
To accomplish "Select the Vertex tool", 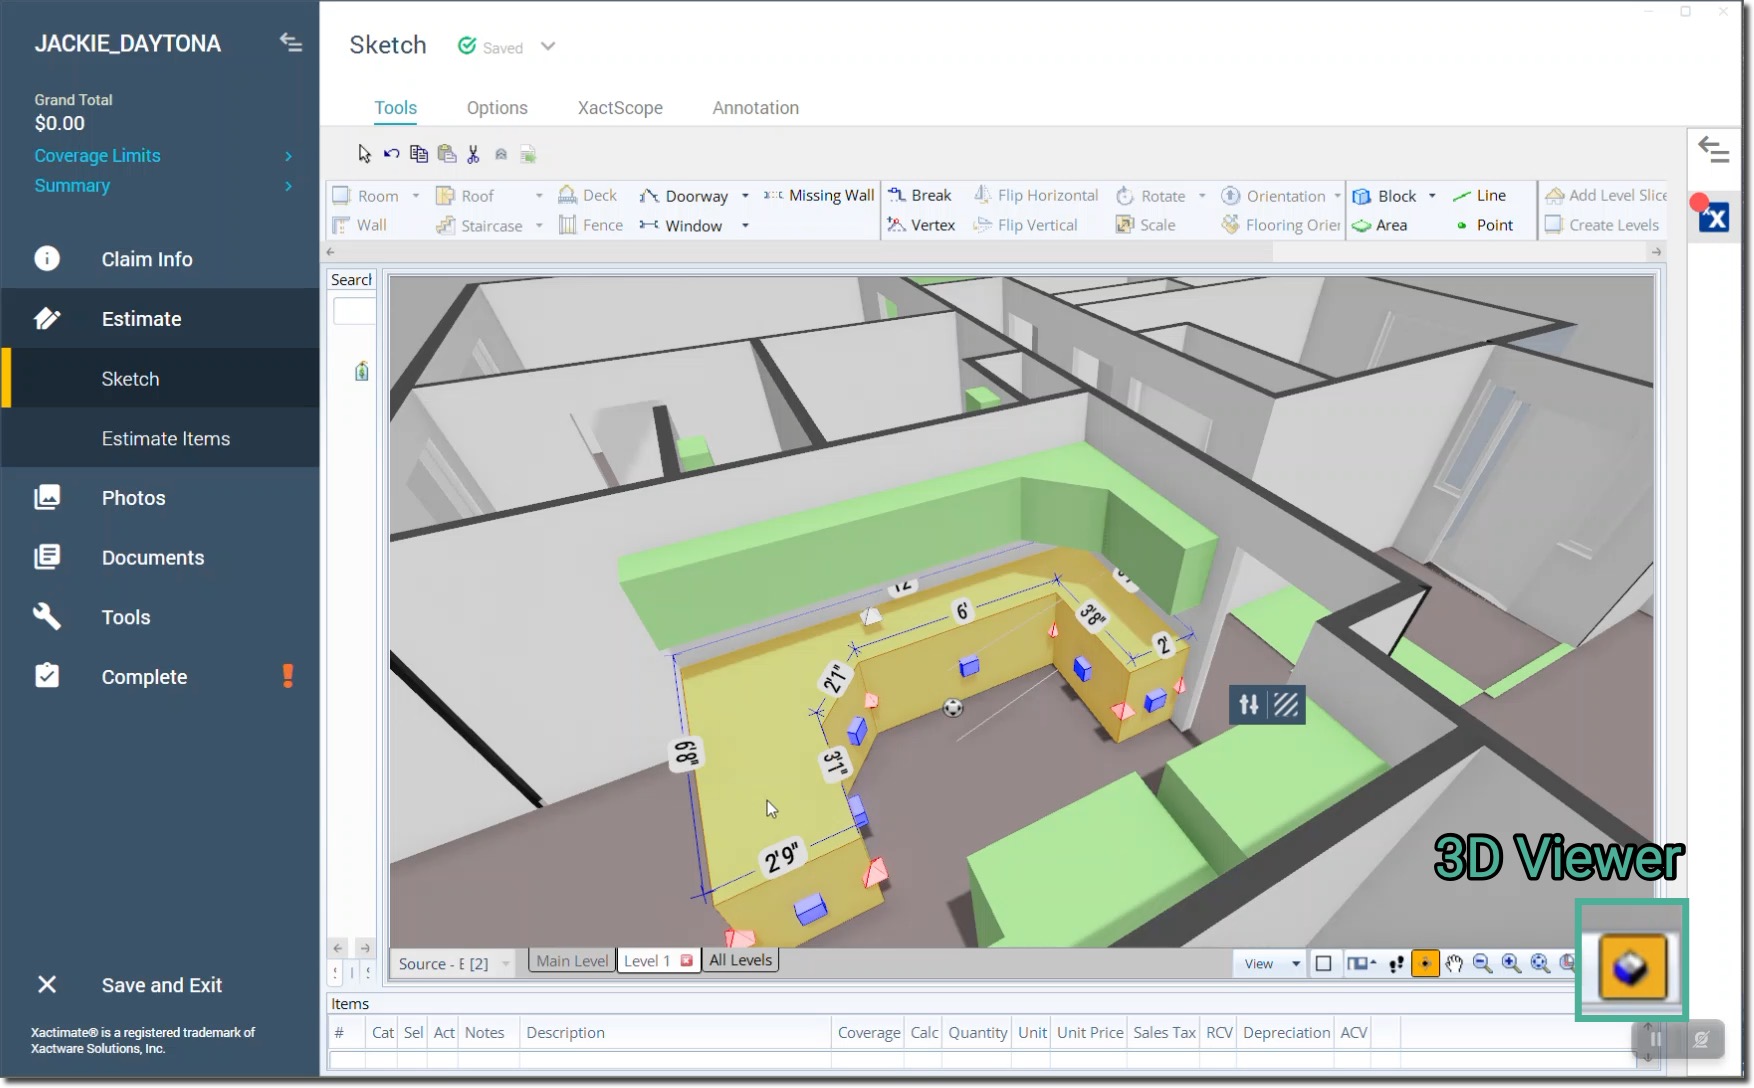I will tap(922, 225).
